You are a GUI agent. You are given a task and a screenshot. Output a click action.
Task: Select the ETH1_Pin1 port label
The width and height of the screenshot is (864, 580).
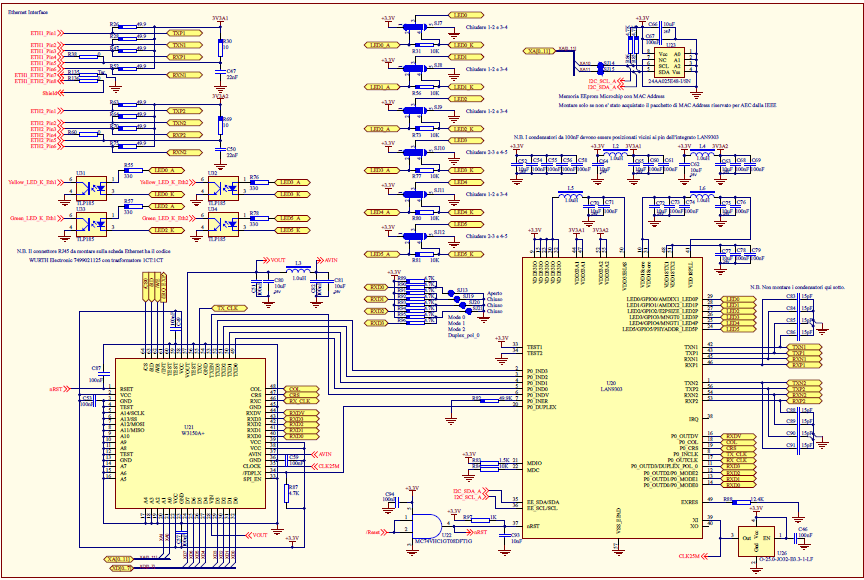pos(46,33)
